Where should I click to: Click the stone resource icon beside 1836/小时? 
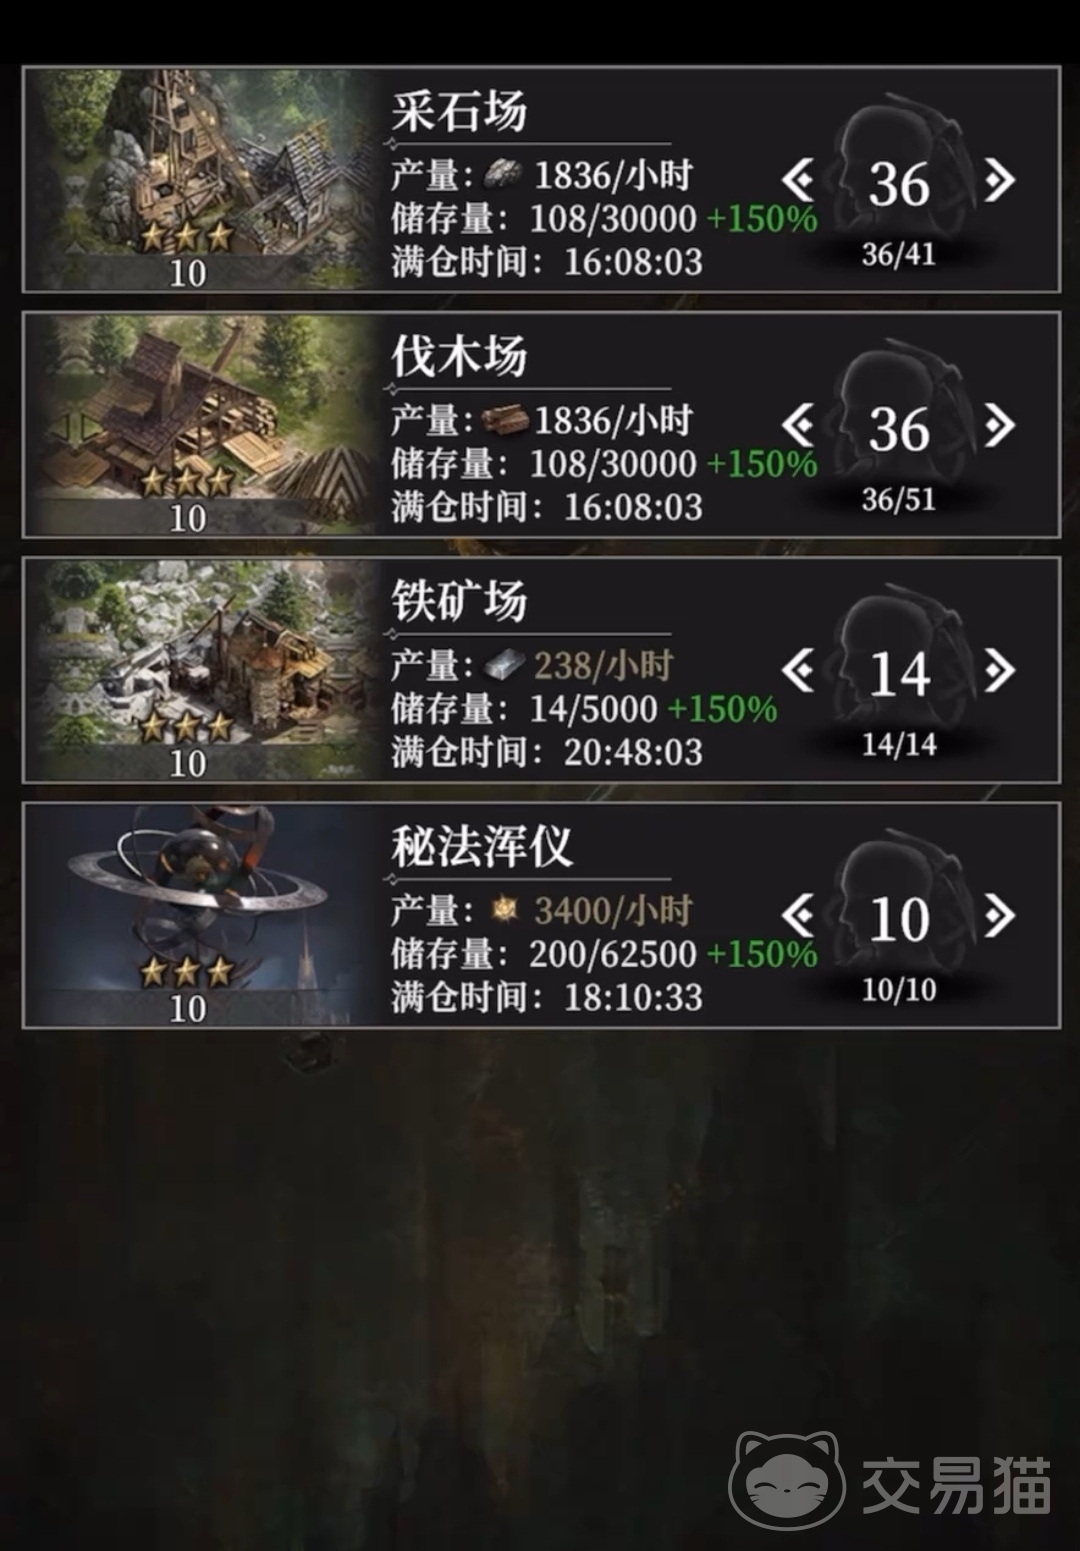503,175
